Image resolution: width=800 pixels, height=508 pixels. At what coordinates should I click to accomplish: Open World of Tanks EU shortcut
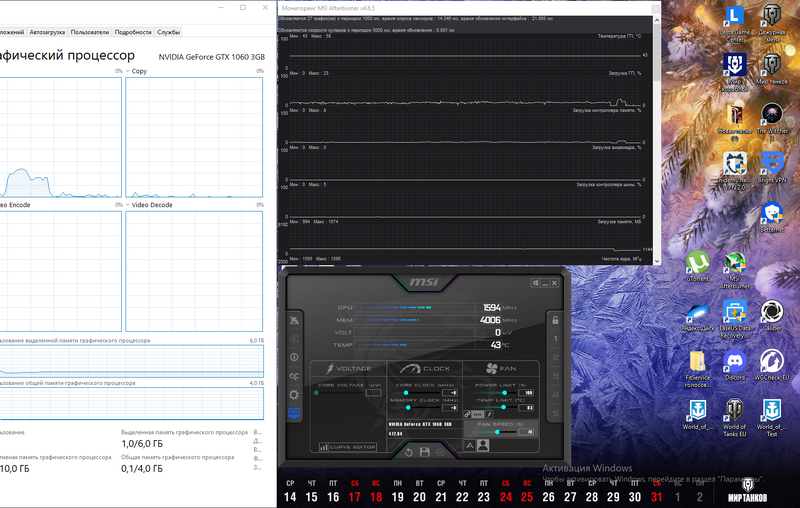(x=735, y=418)
